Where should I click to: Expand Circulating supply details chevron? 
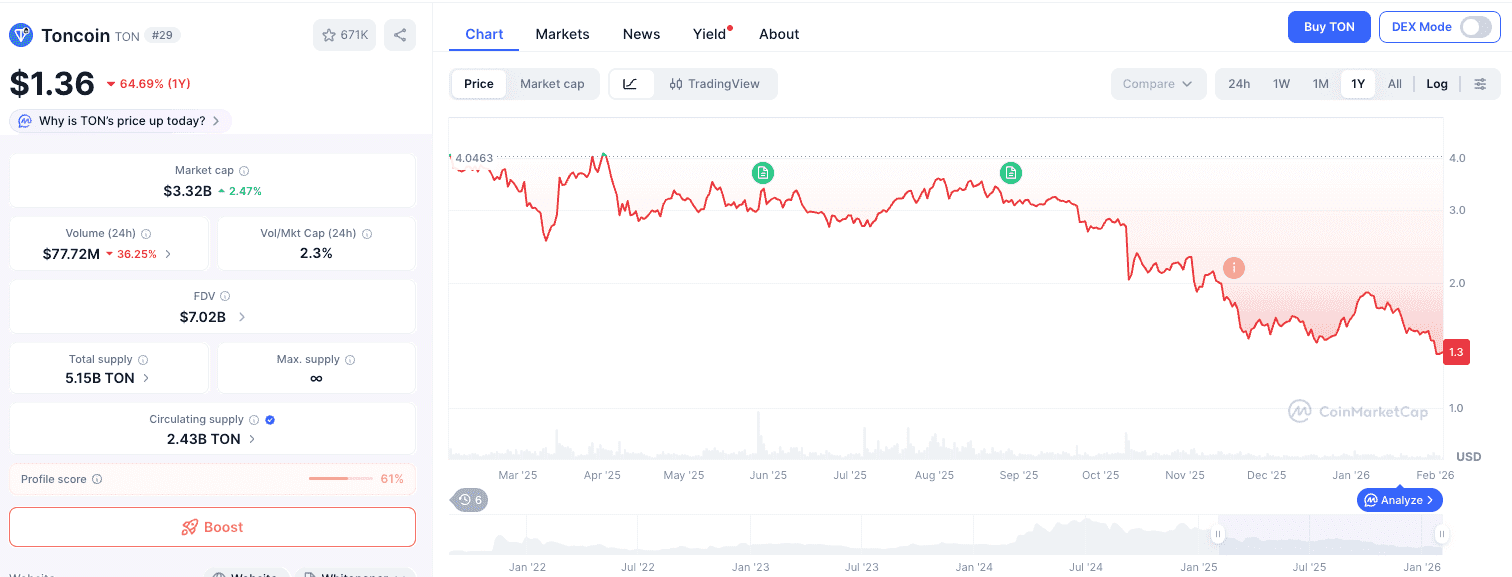(251, 439)
